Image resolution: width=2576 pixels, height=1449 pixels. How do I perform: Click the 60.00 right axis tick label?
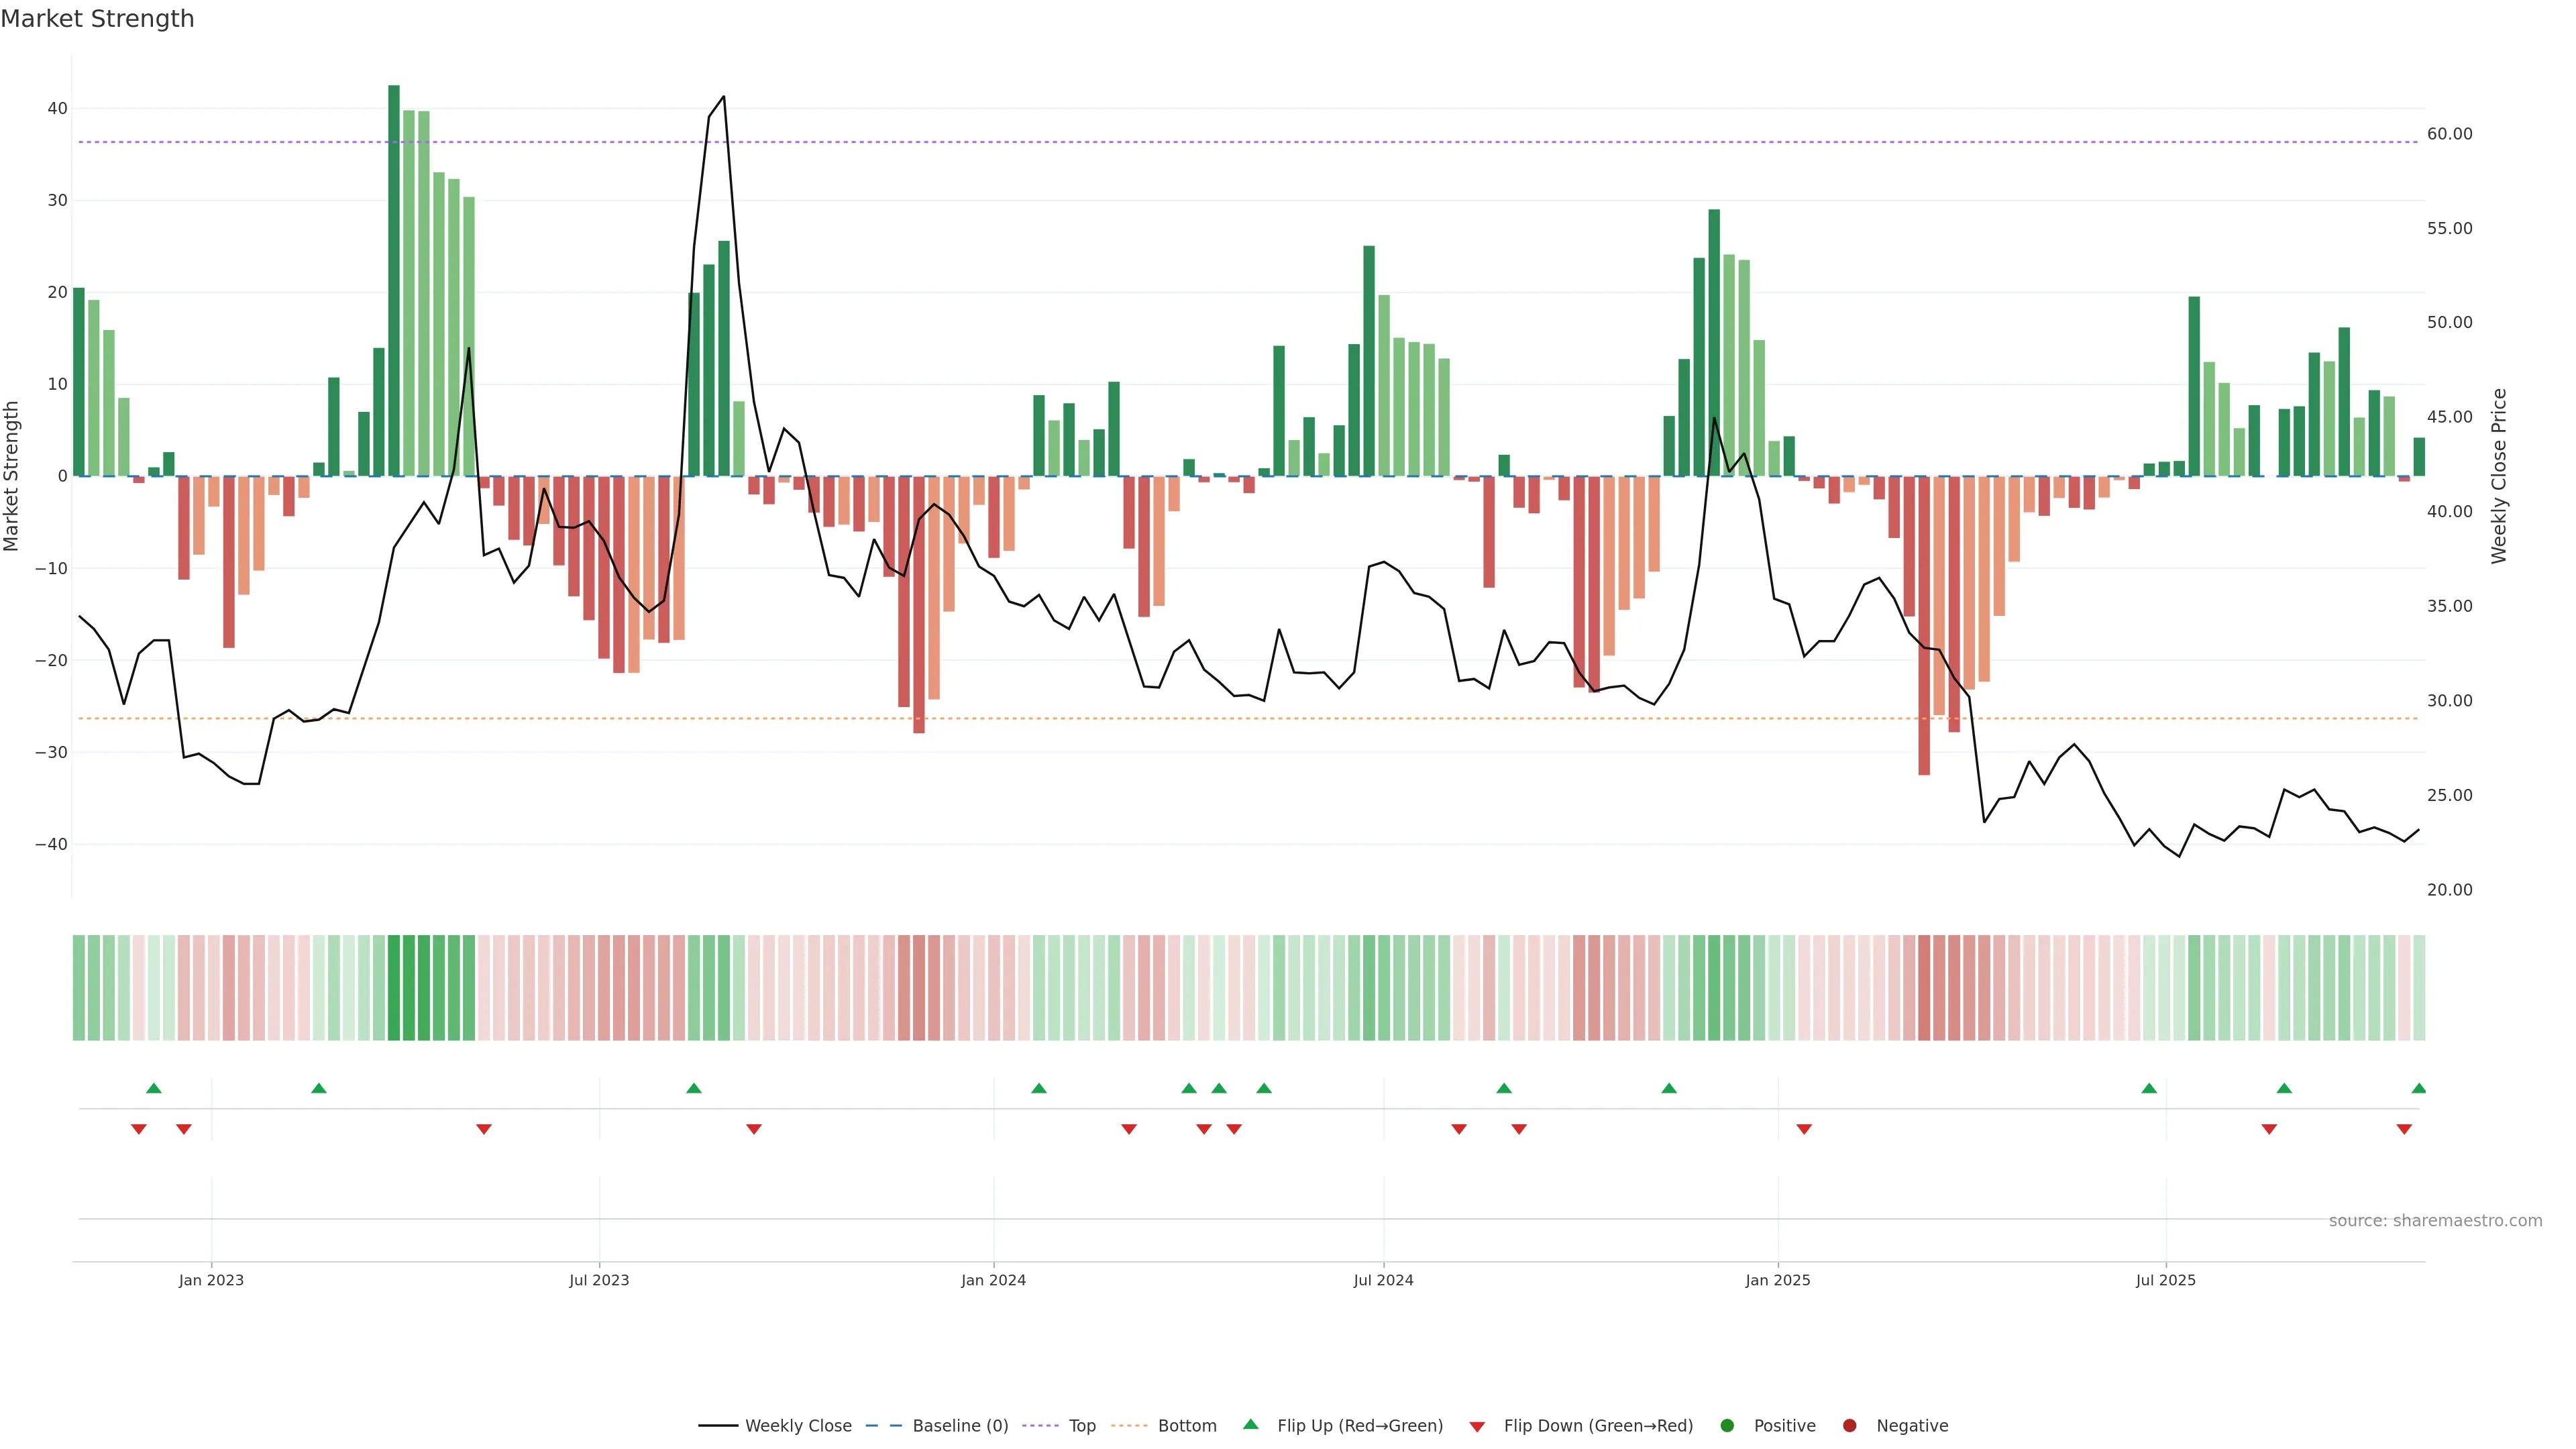click(2449, 134)
